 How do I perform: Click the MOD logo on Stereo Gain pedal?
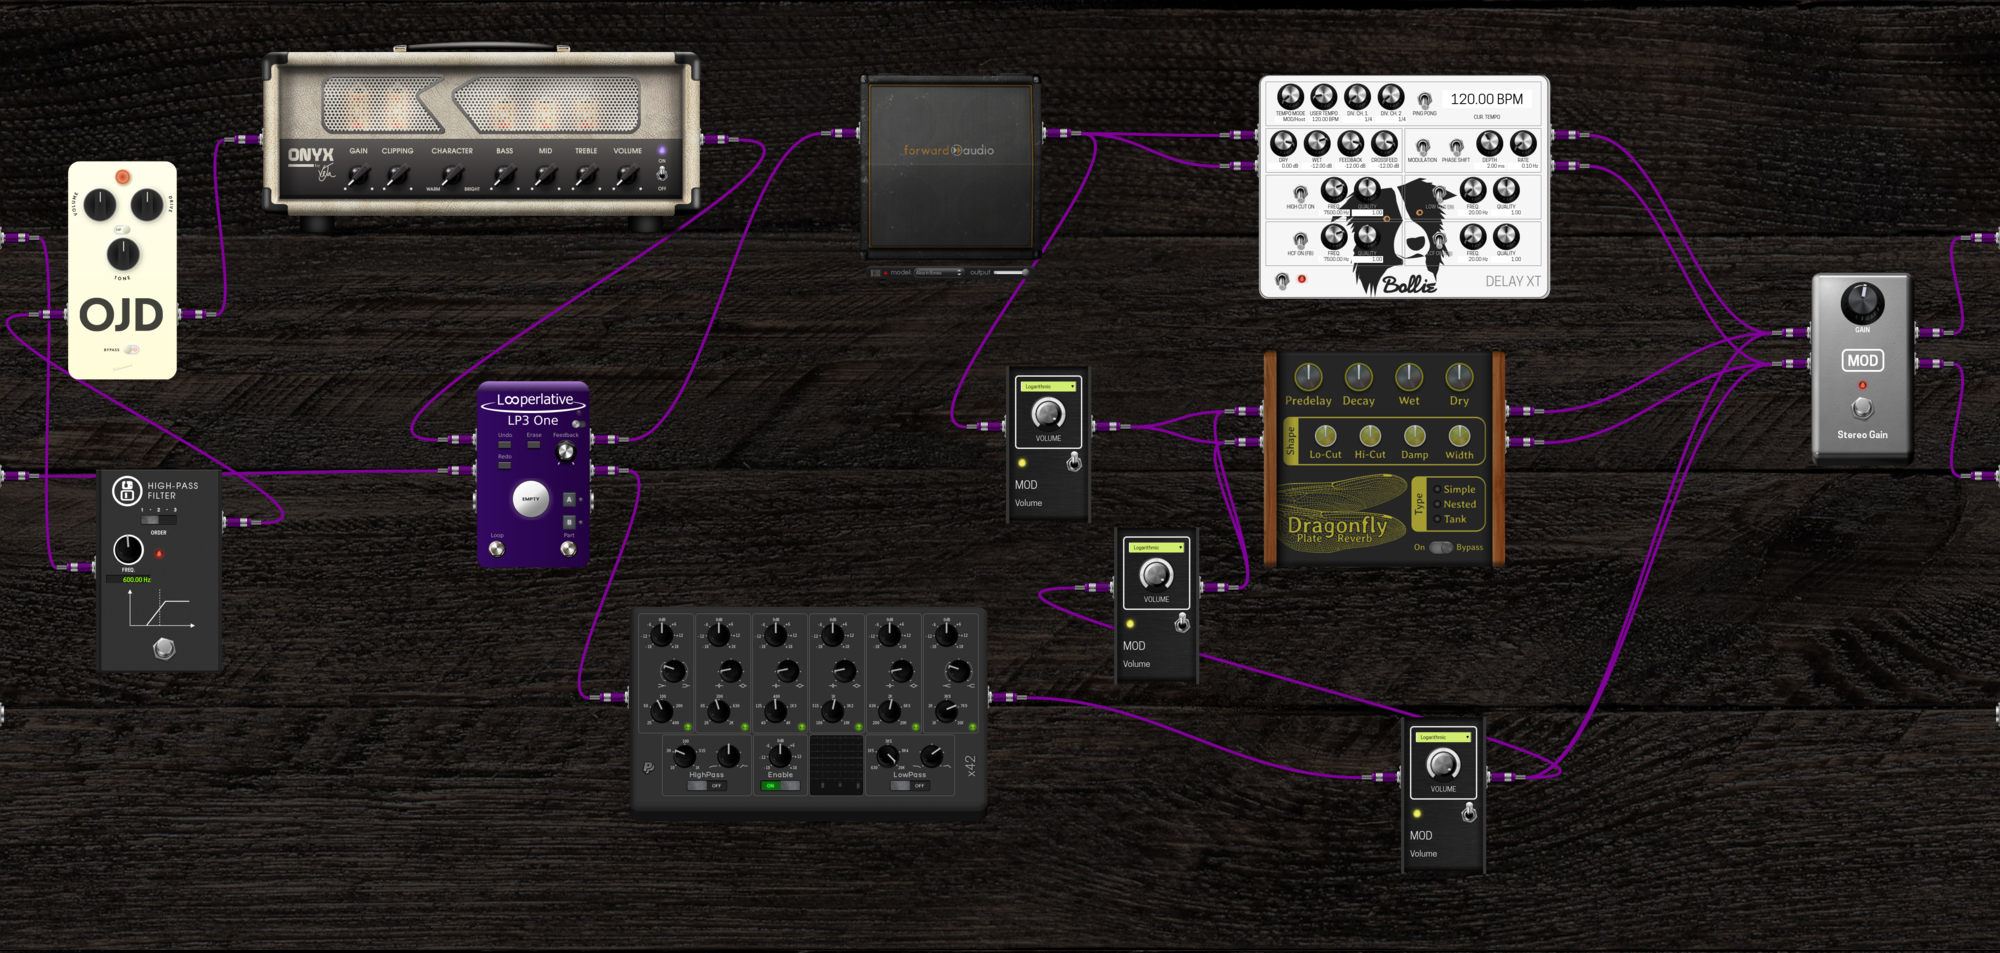point(1862,360)
